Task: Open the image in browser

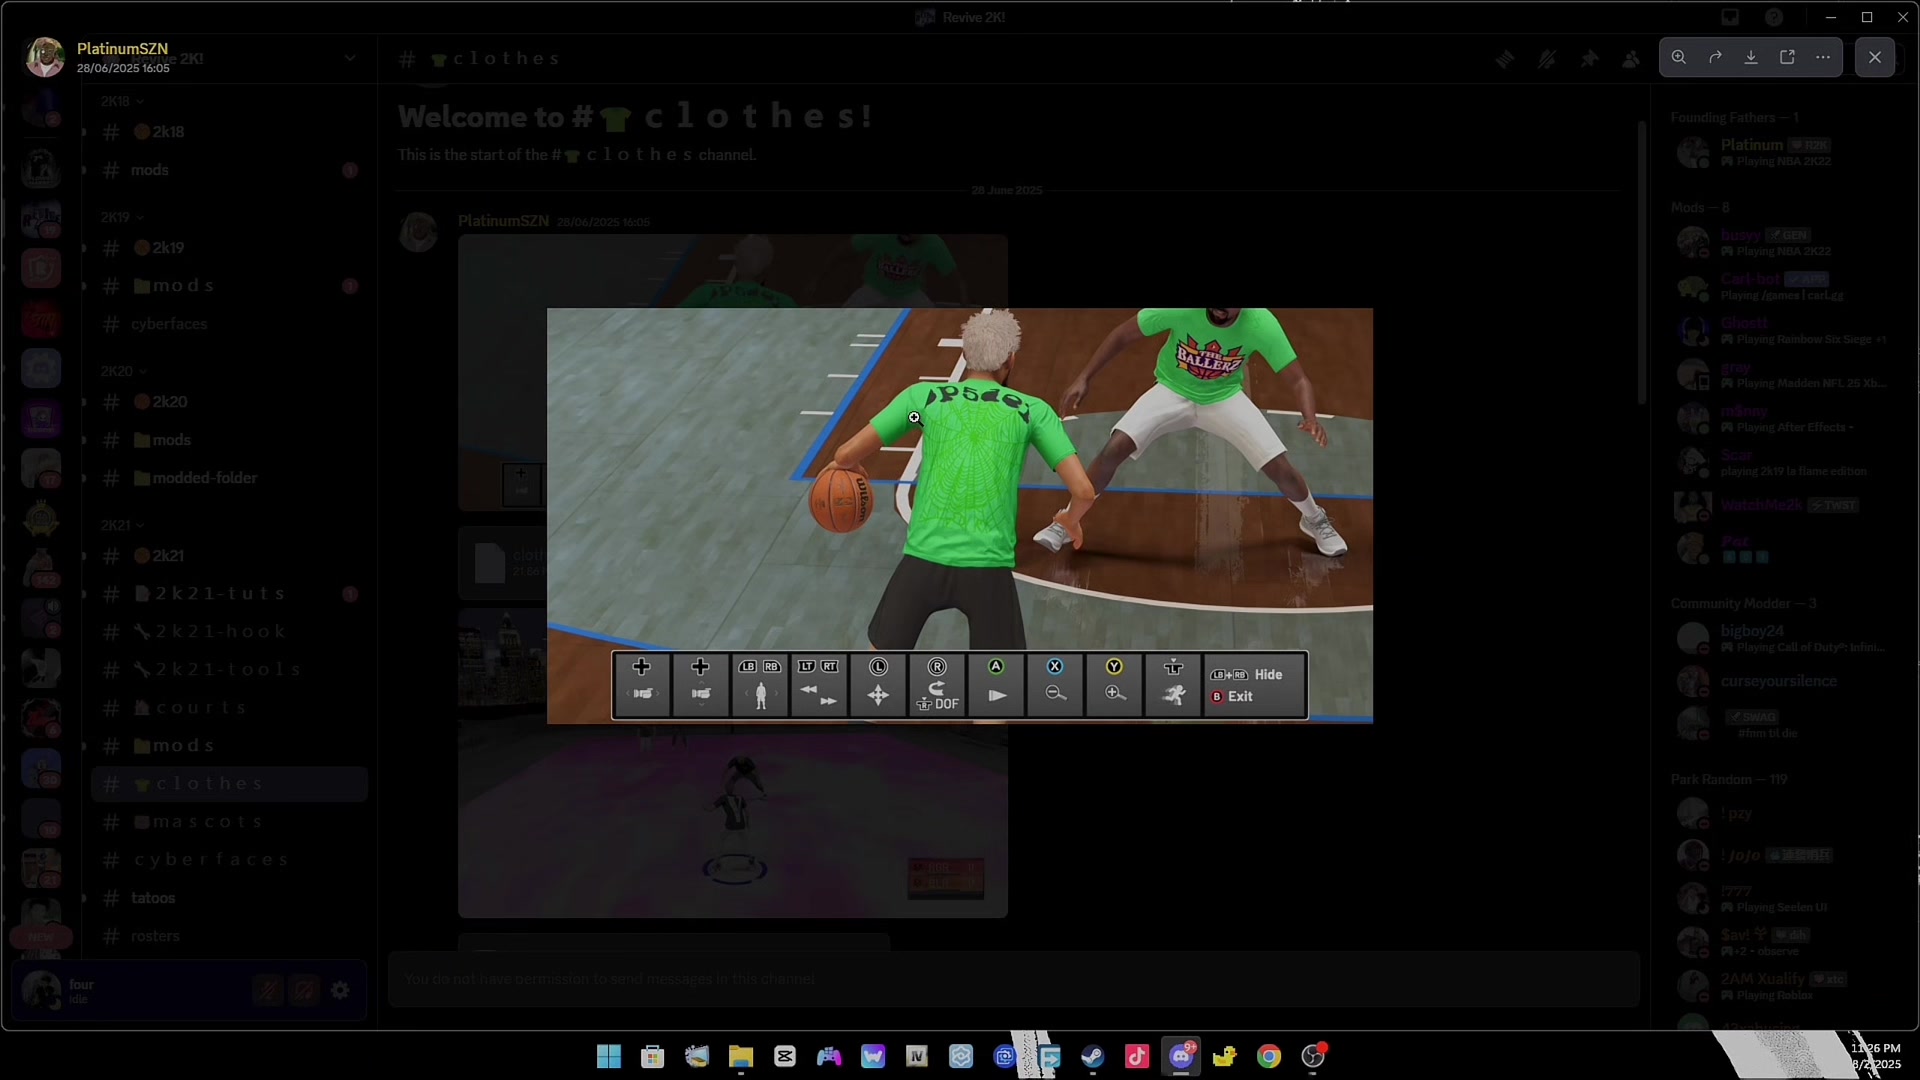Action: pos(1787,58)
